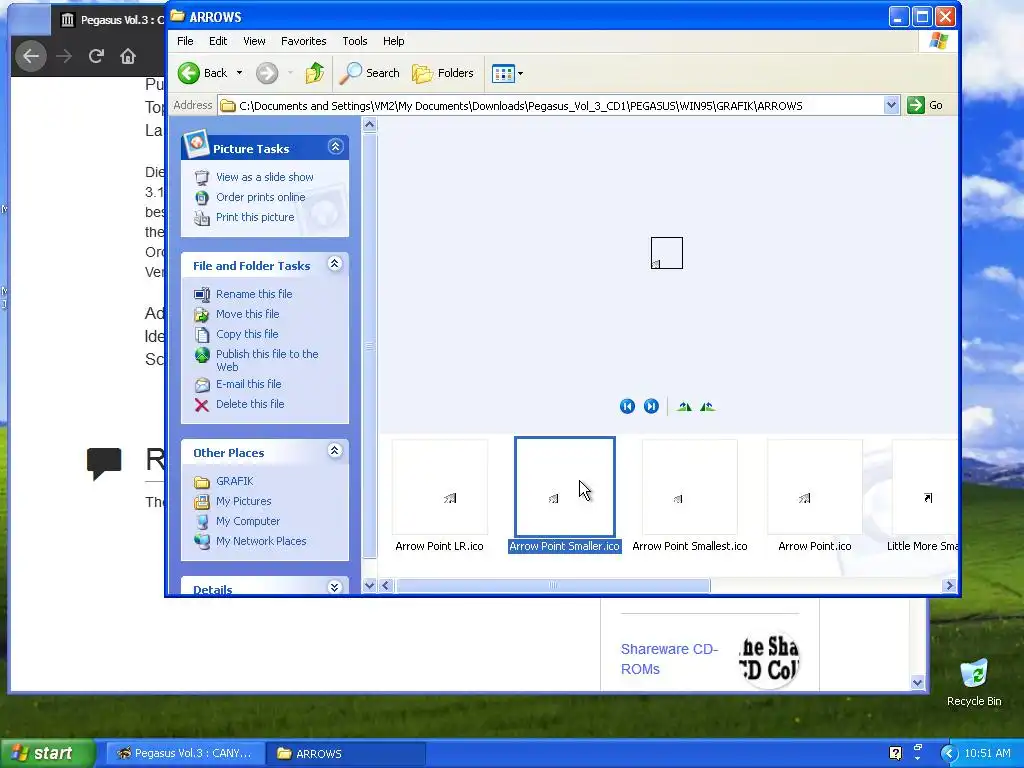Click the filmstrip scroll left arrow

(385, 585)
